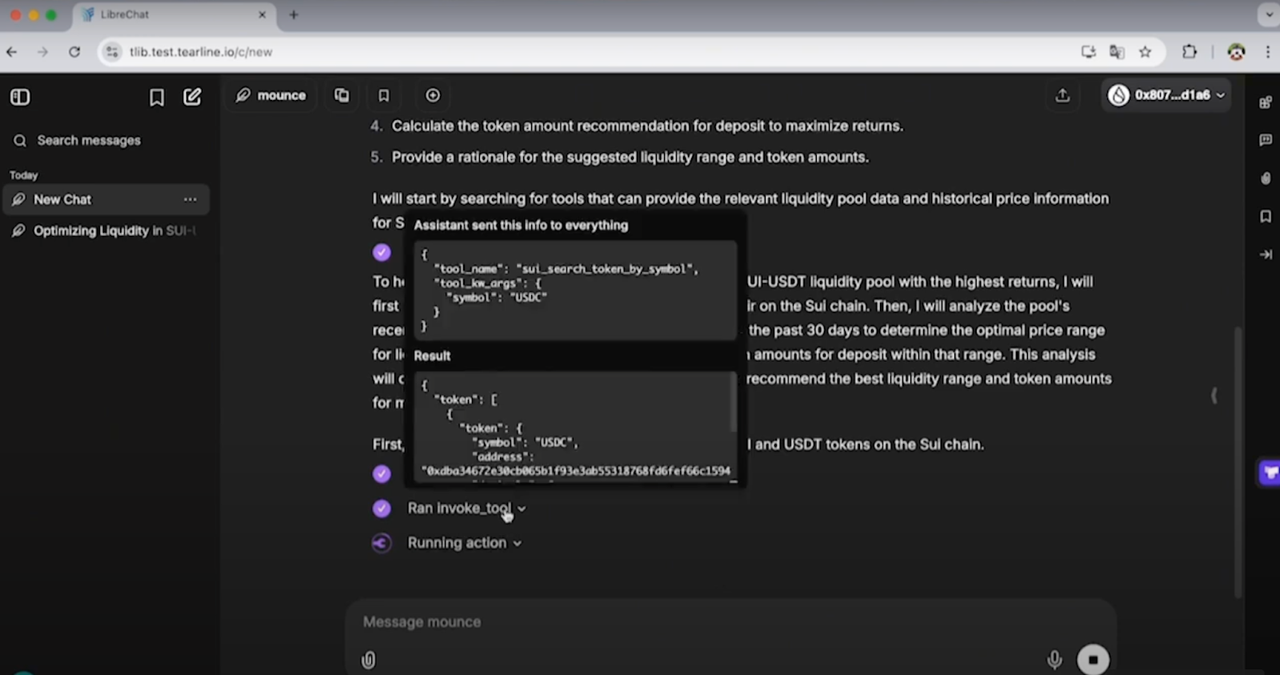Expand the Running action details
This screenshot has height=675, width=1280.
[463, 543]
